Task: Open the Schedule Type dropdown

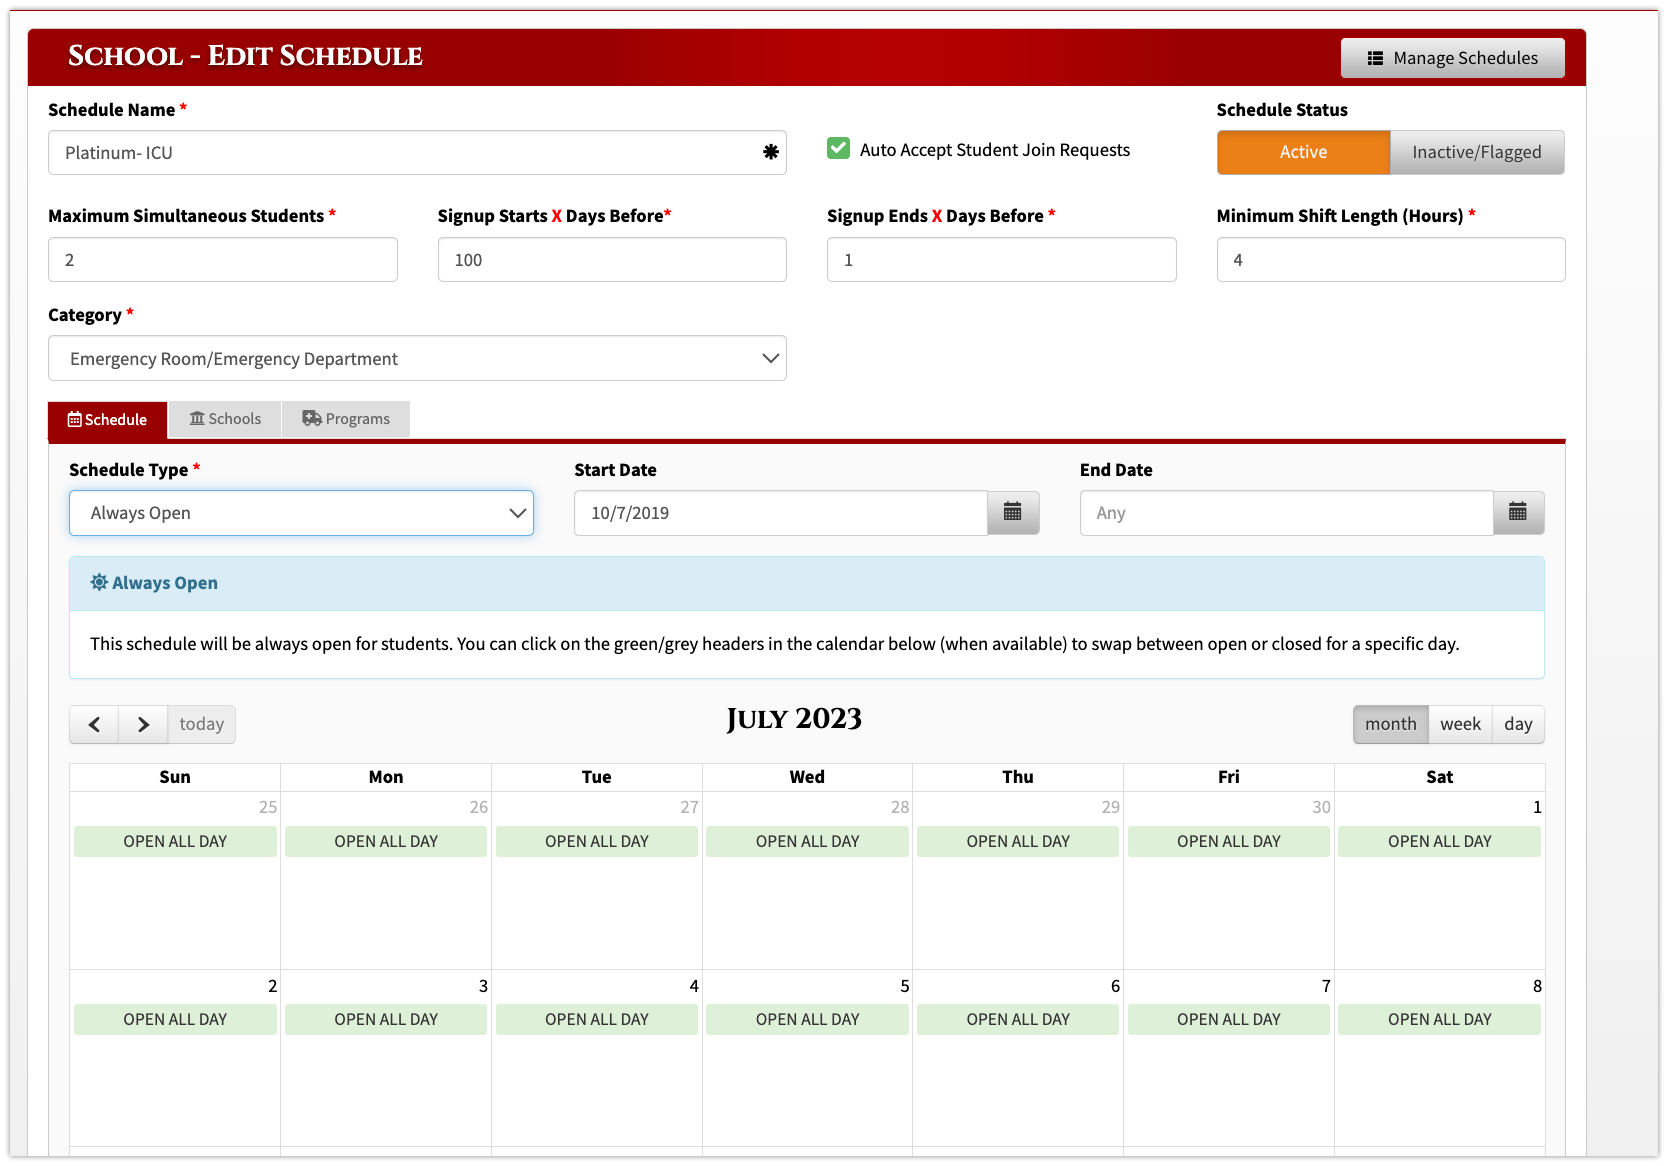Action: coord(301,513)
